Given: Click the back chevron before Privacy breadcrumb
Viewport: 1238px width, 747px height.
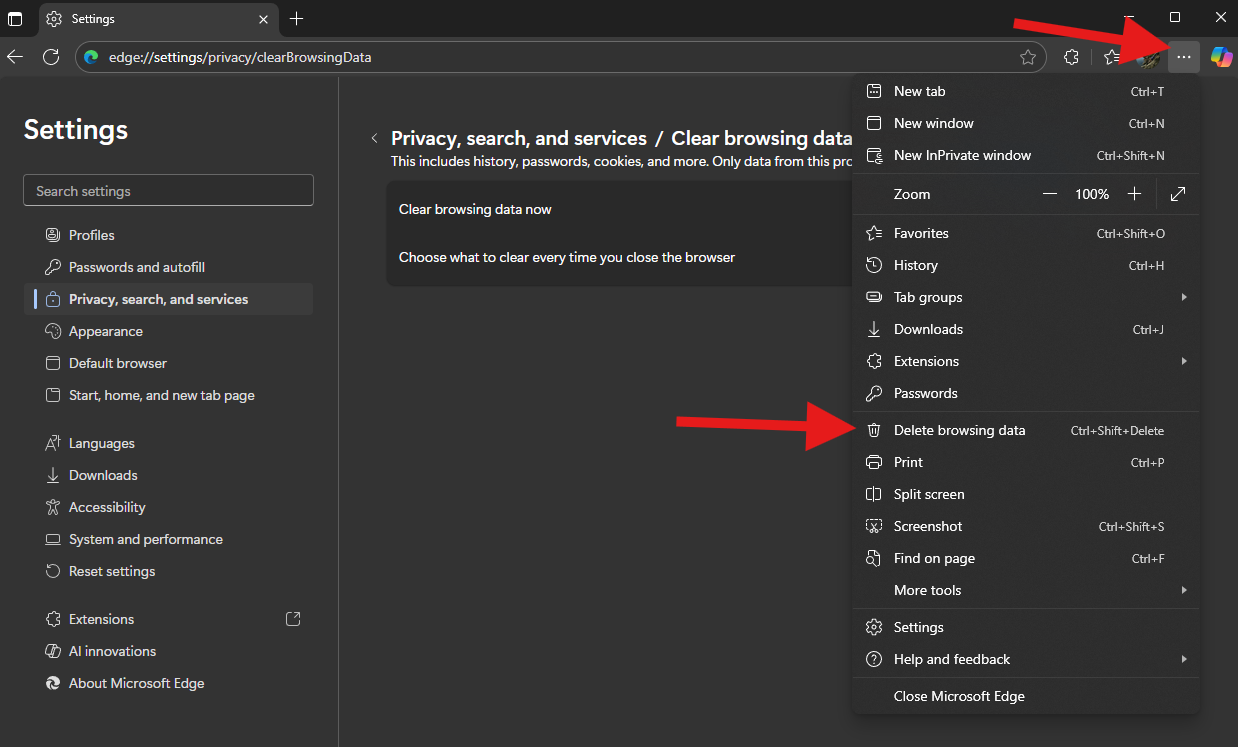Looking at the screenshot, I should tap(374, 139).
